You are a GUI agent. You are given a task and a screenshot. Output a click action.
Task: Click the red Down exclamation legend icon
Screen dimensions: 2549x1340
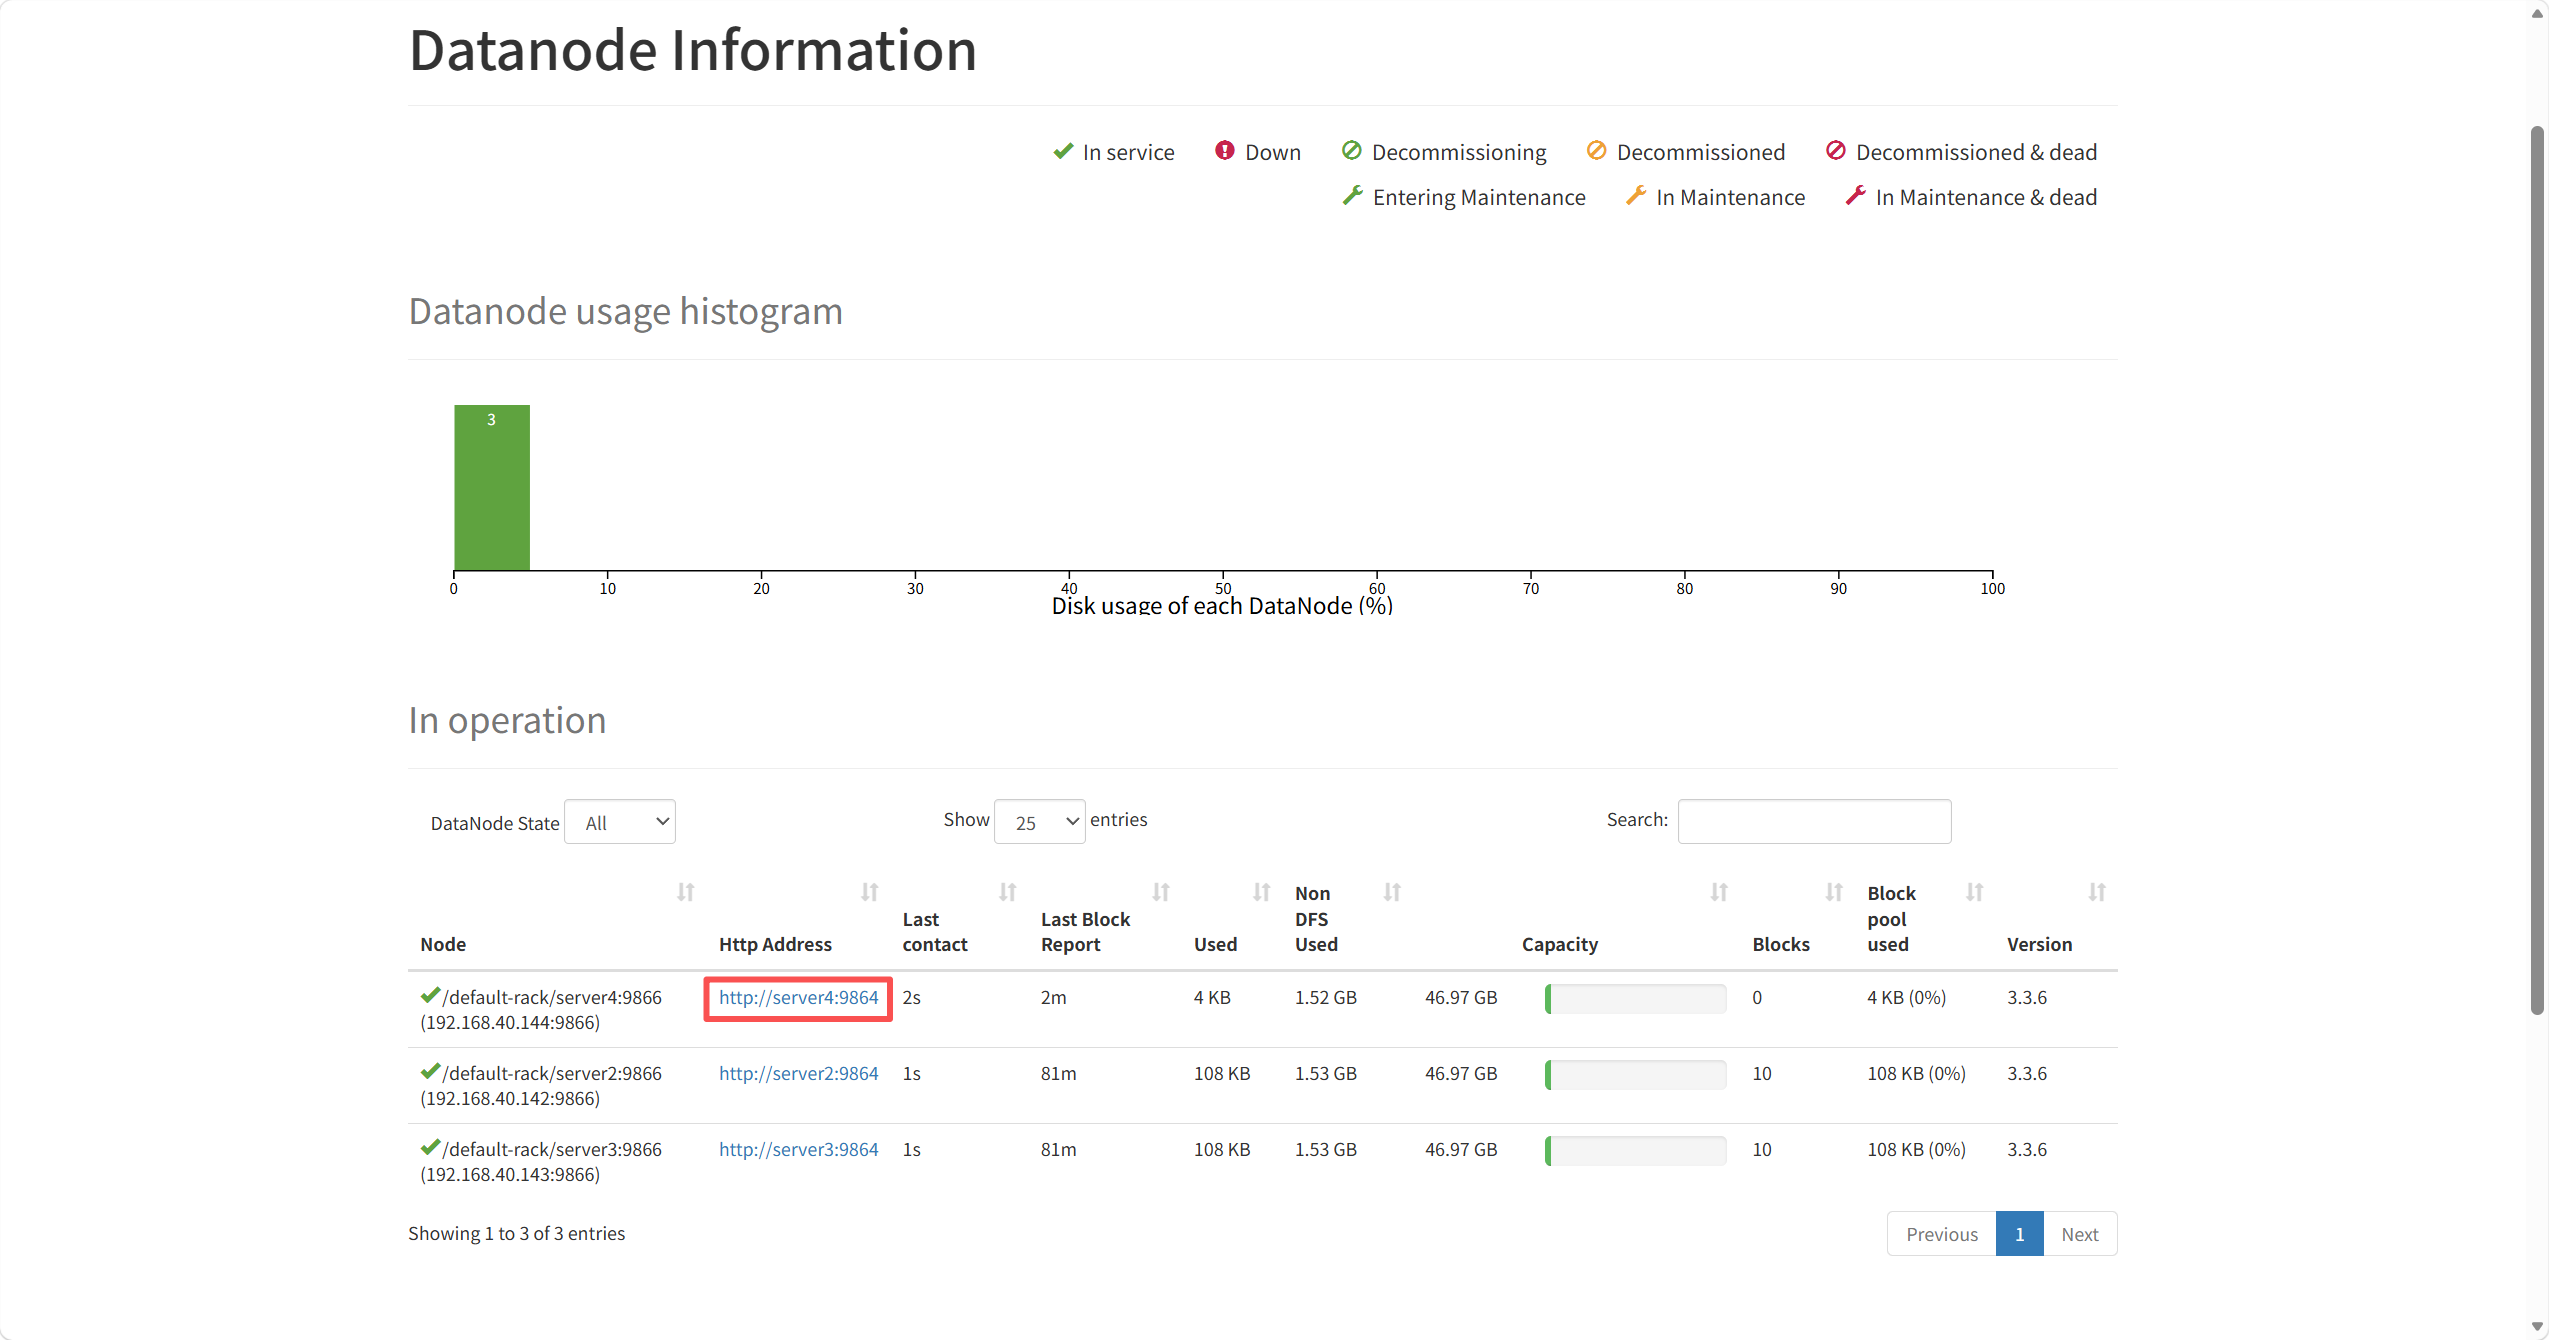click(1224, 150)
